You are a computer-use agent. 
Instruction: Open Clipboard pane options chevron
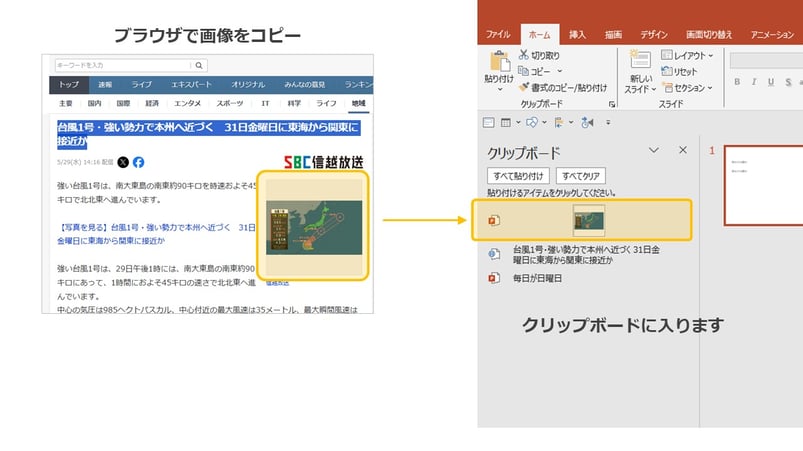(x=653, y=150)
